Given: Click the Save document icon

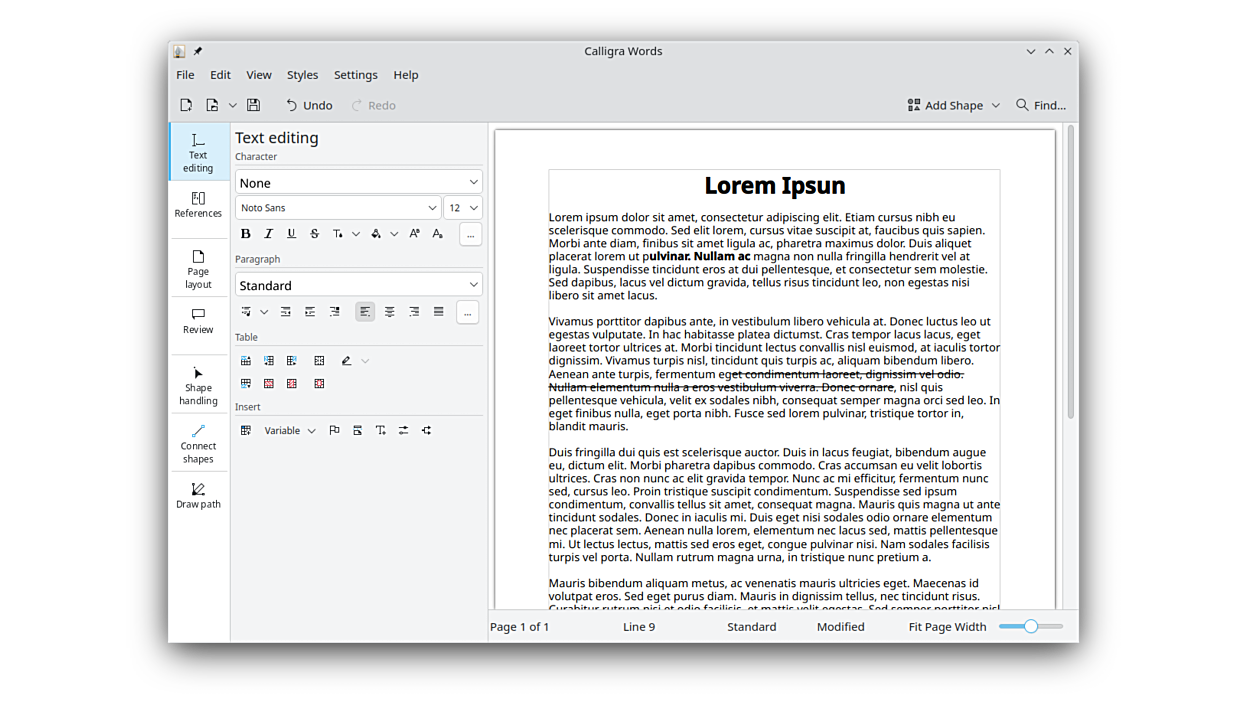Looking at the screenshot, I should tap(253, 105).
